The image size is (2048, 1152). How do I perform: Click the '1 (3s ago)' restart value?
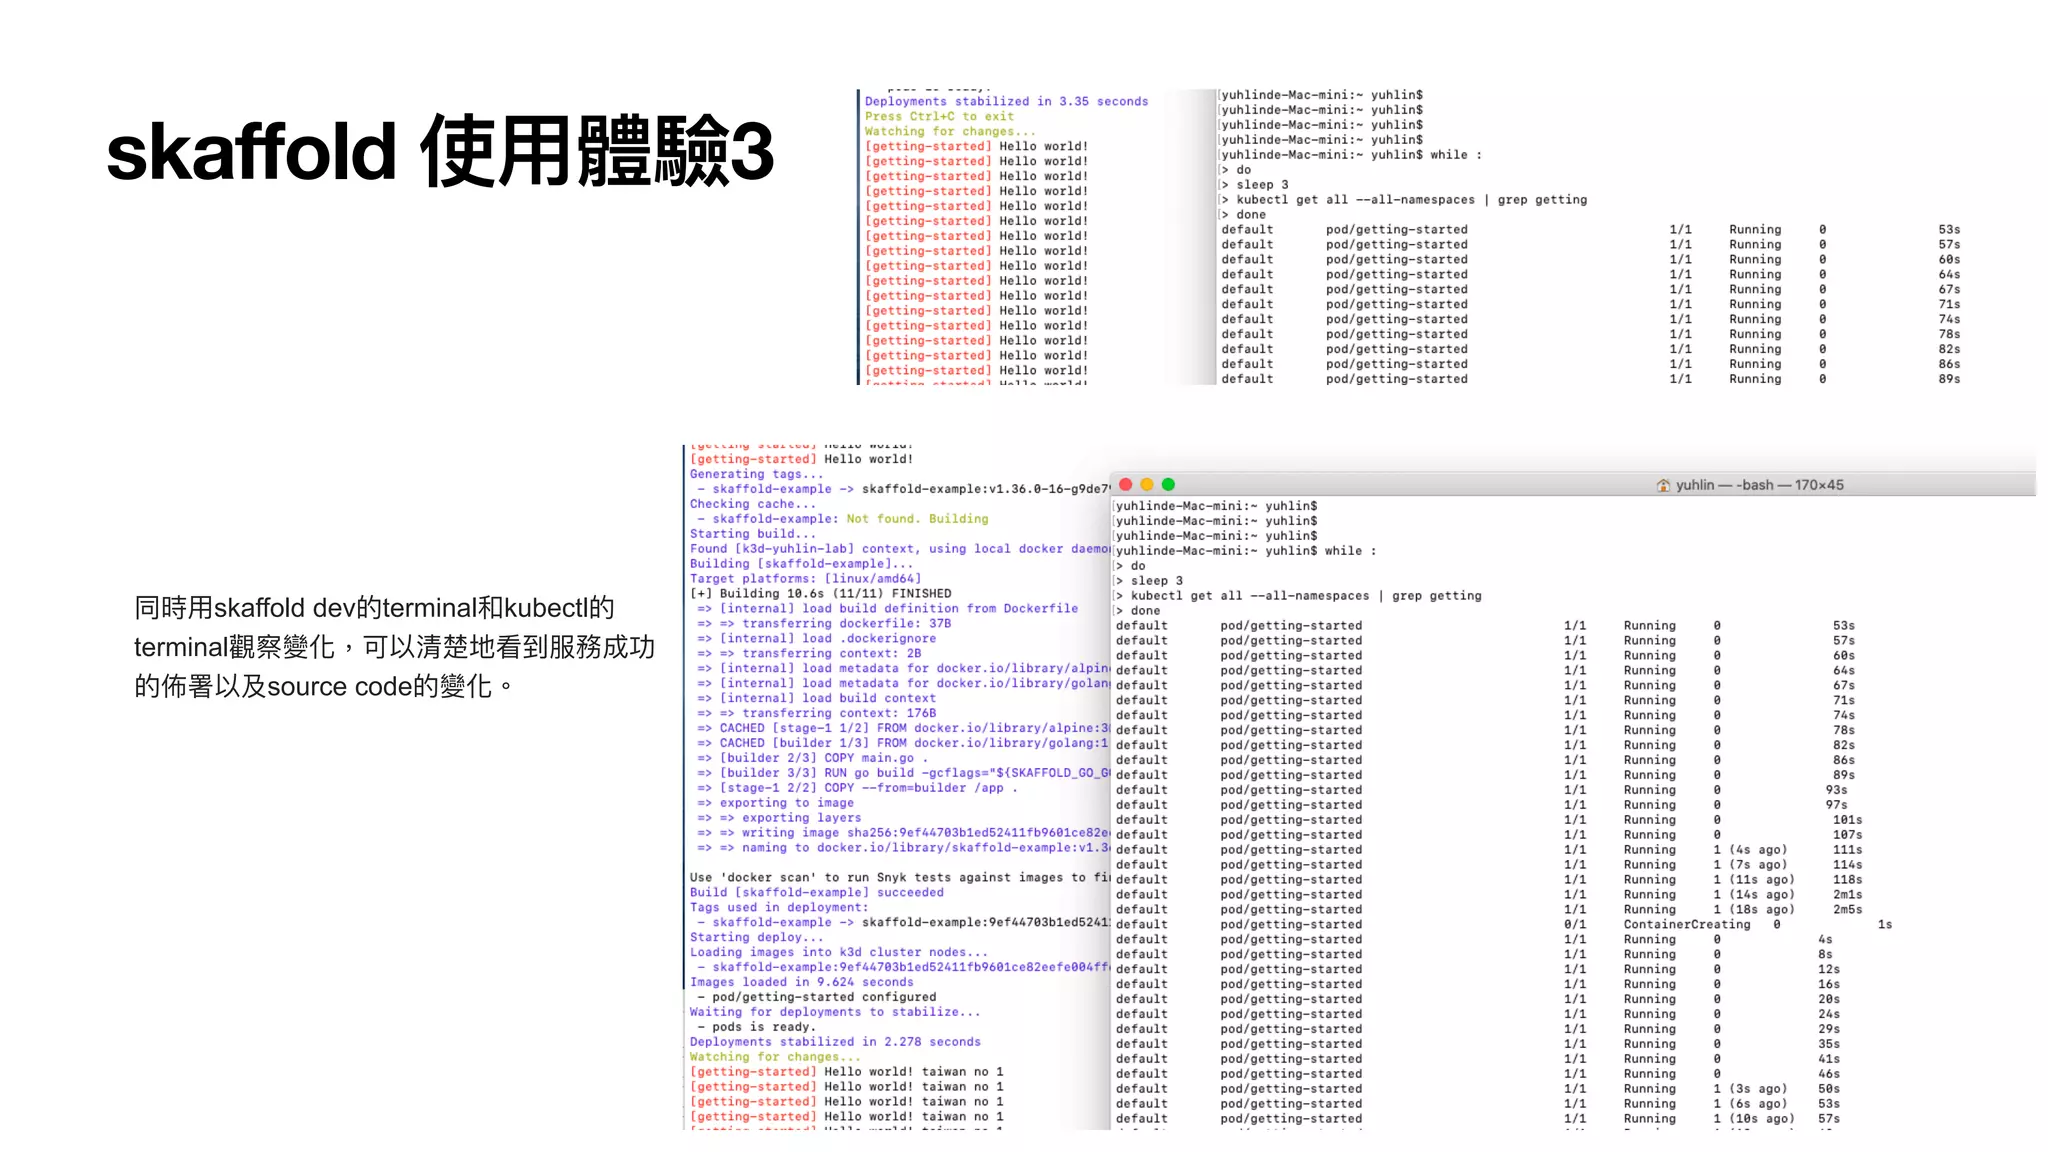(x=1750, y=1089)
